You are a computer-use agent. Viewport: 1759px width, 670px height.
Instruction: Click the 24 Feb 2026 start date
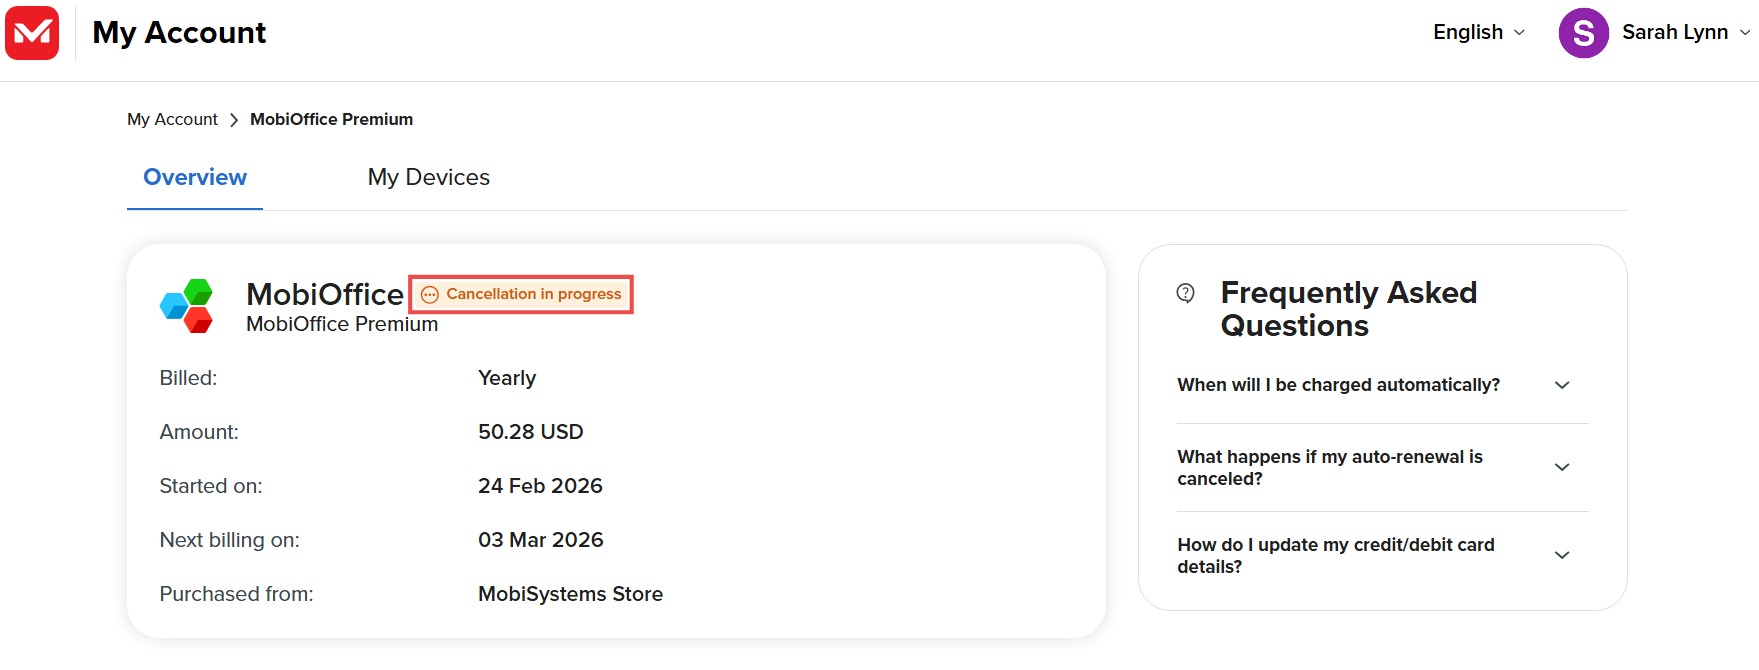coord(540,486)
